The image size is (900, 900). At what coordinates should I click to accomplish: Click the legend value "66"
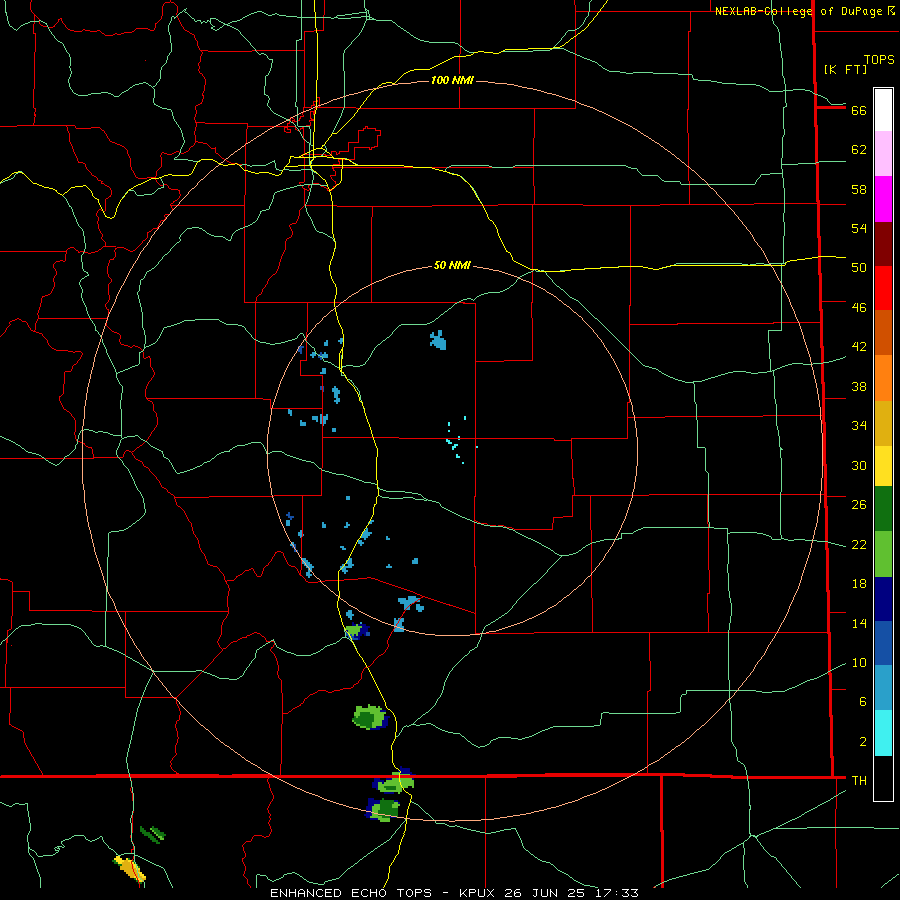point(859,110)
